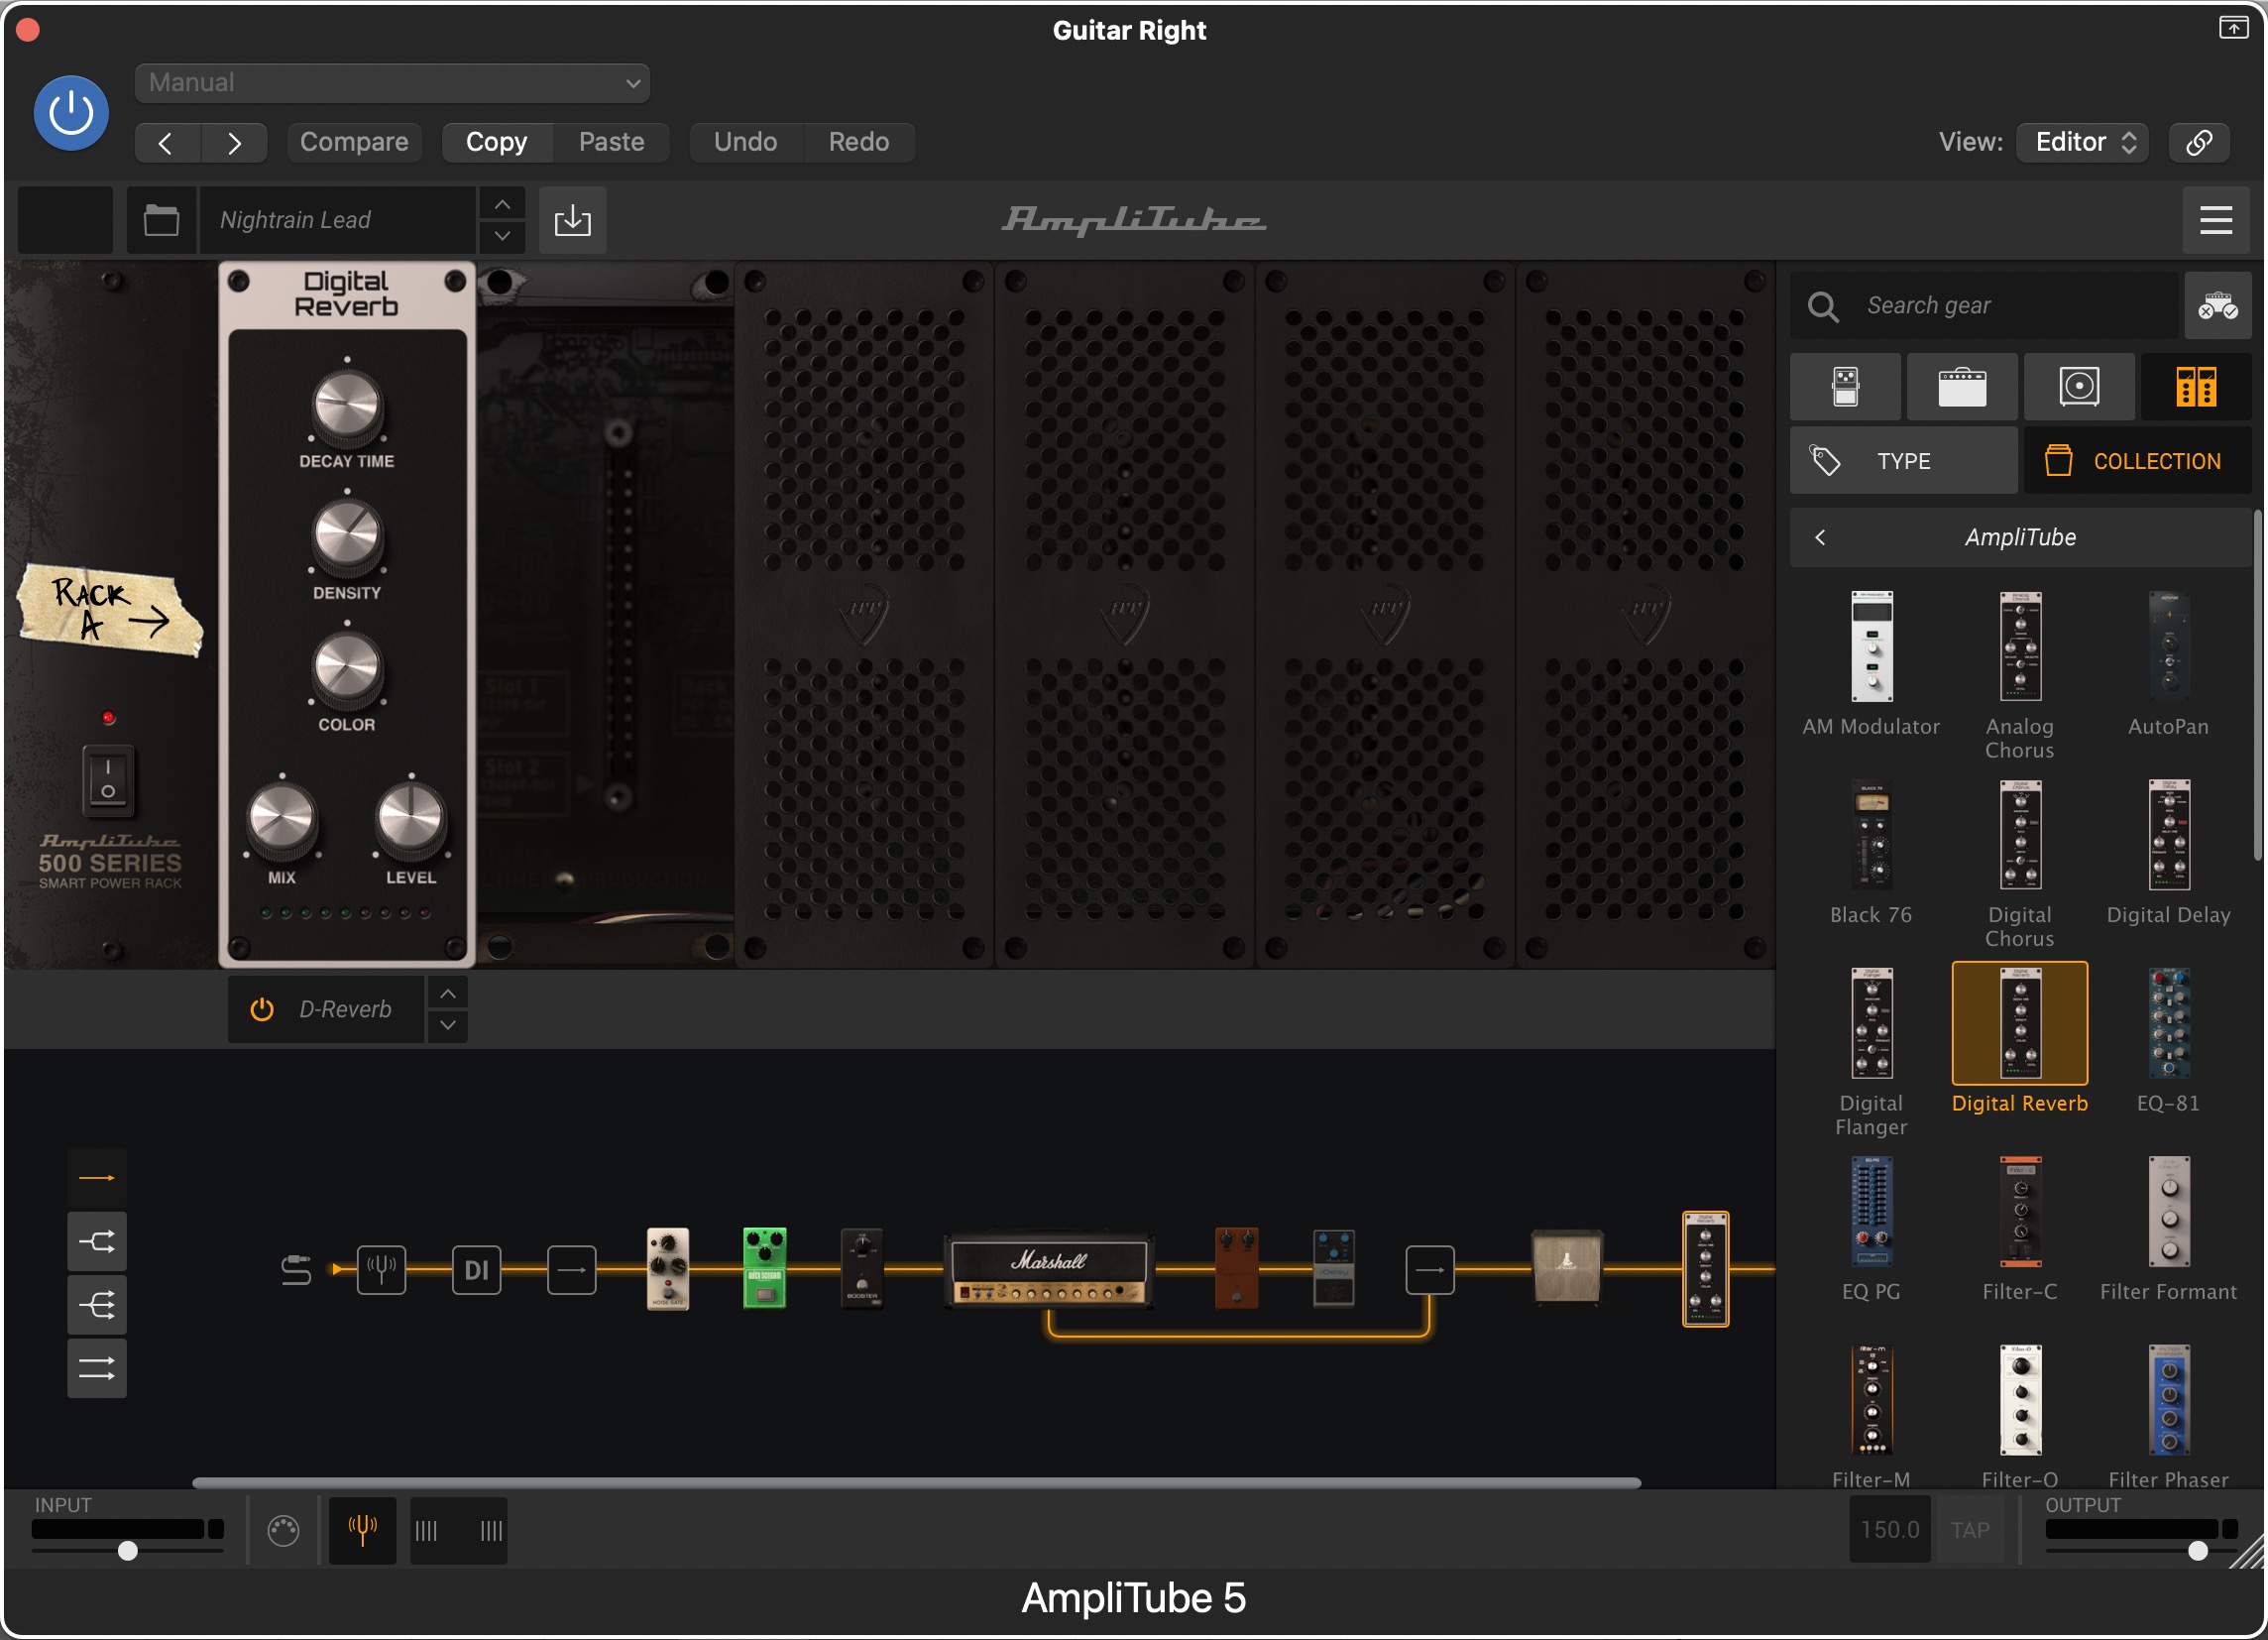Click the Paste button
This screenshot has width=2268, height=1640.
point(611,142)
